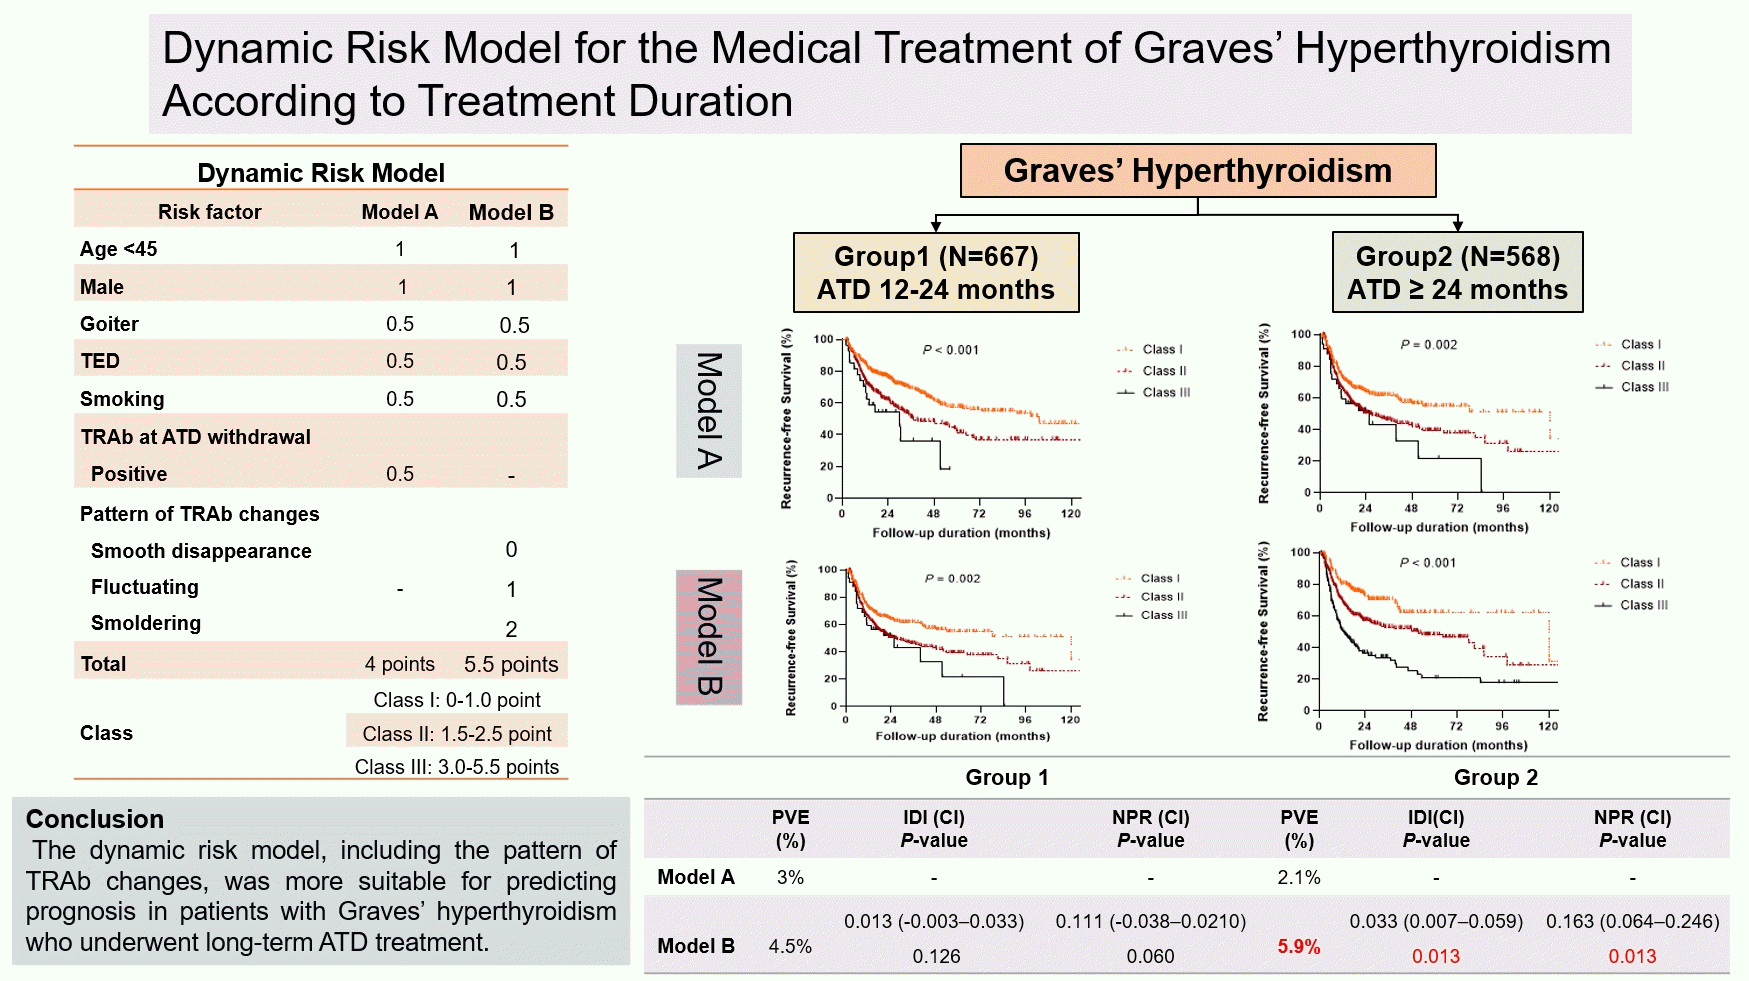This screenshot has height=981, width=1749.
Task: Click 'P = 0.002' in Group1 Model B chart
Action: 953,579
